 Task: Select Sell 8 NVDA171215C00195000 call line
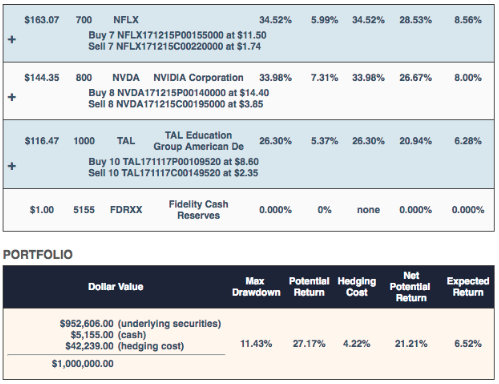pos(176,104)
